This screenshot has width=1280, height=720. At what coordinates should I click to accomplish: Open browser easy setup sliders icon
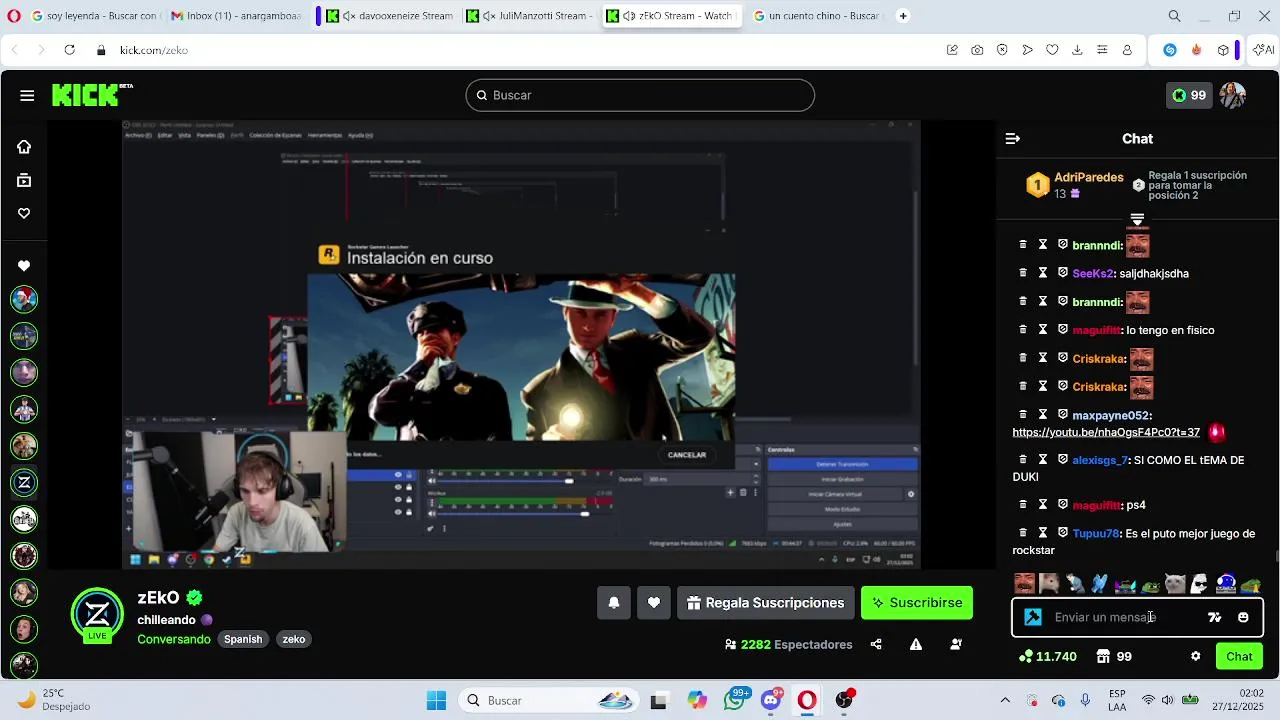point(1102,50)
